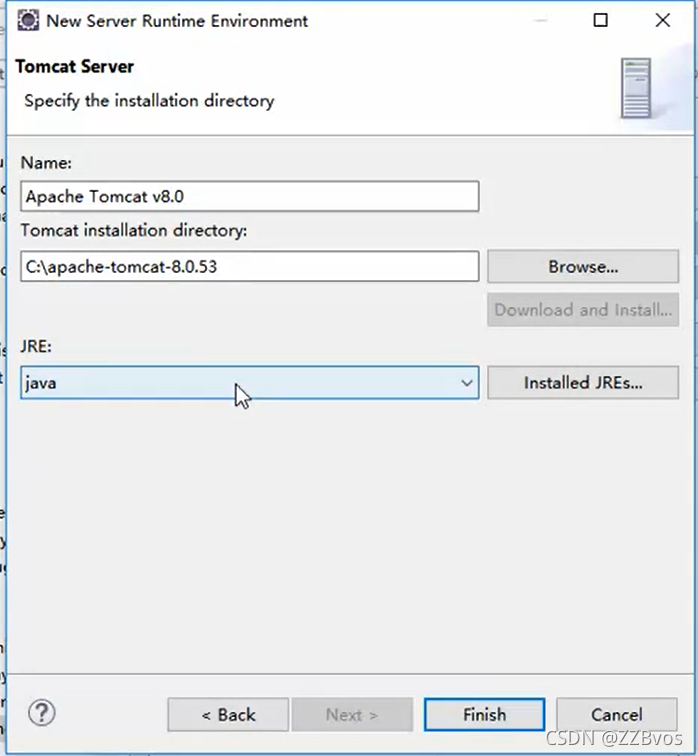Click 'Specify the installation directory' text
698x756 pixels.
(149, 101)
